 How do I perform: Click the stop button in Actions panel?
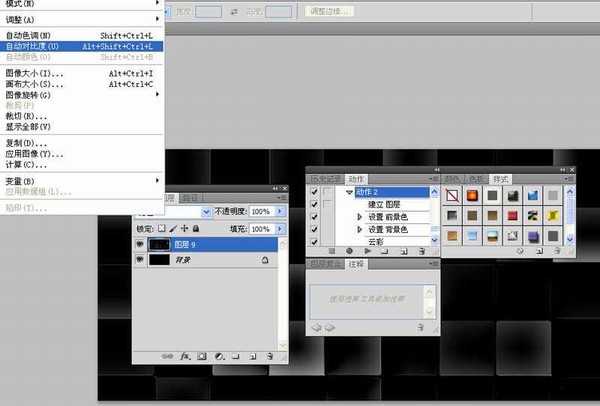(x=333, y=251)
